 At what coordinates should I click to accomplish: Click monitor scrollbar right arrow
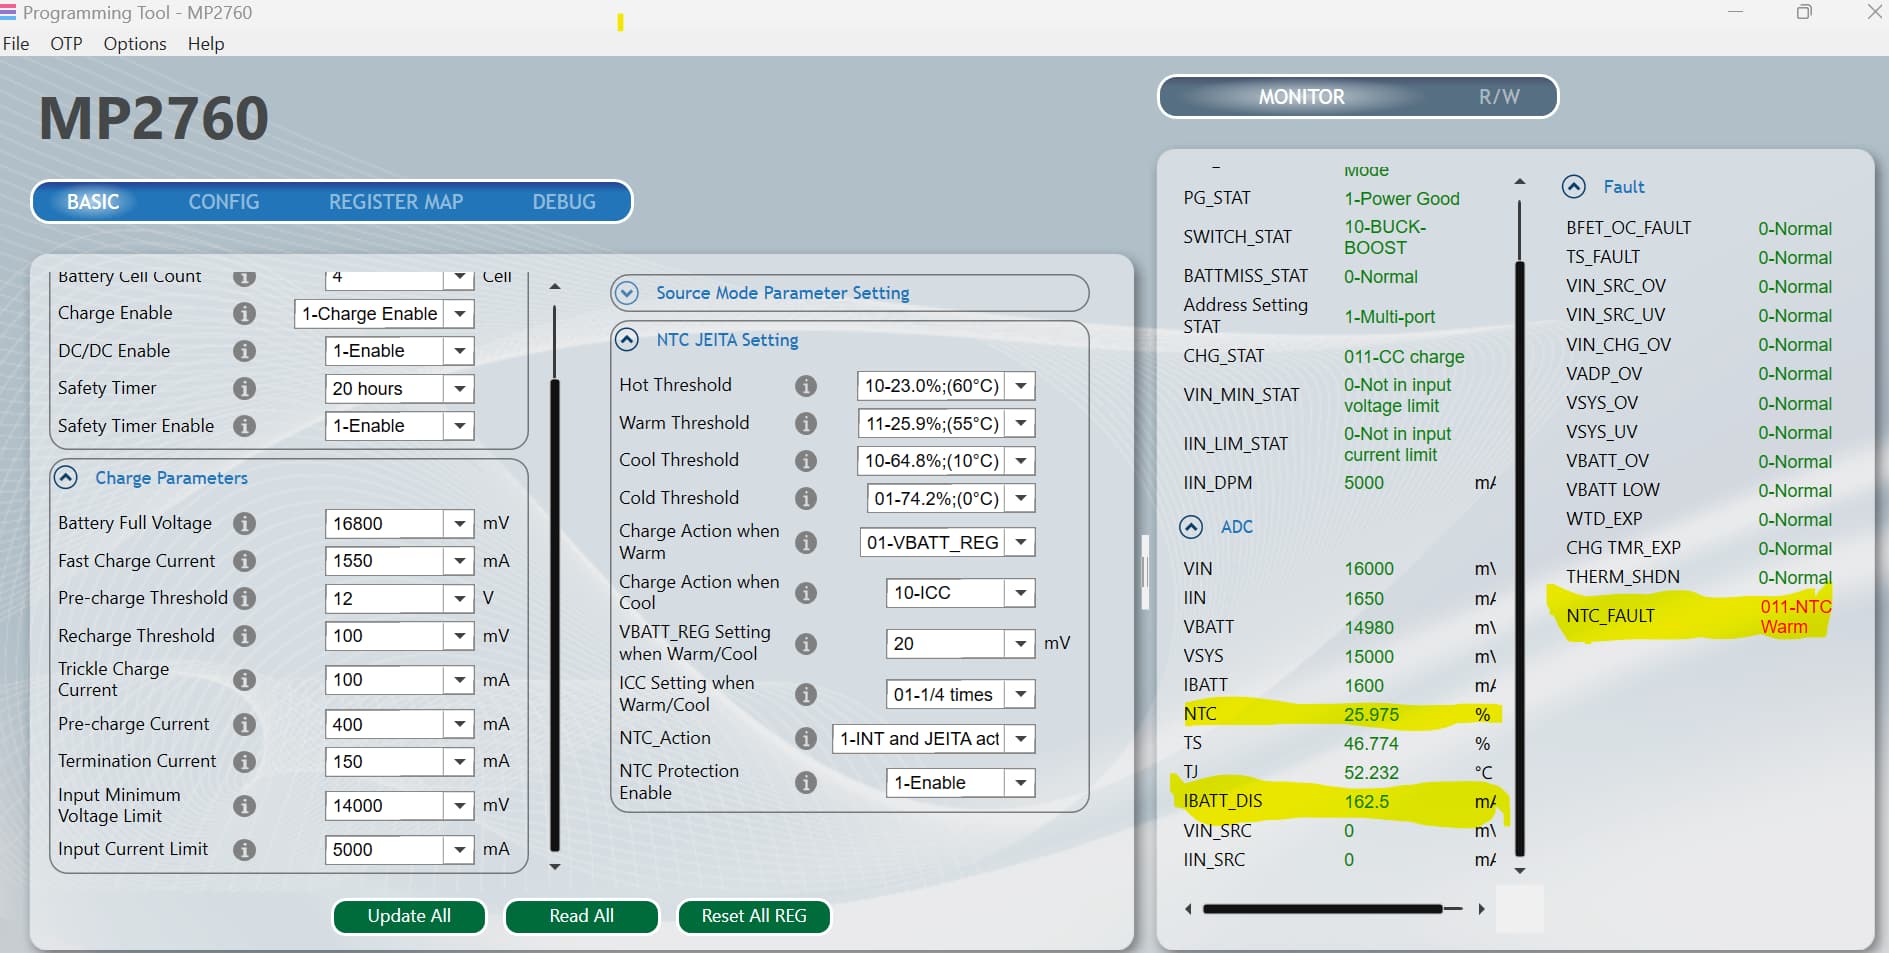coord(1481,909)
